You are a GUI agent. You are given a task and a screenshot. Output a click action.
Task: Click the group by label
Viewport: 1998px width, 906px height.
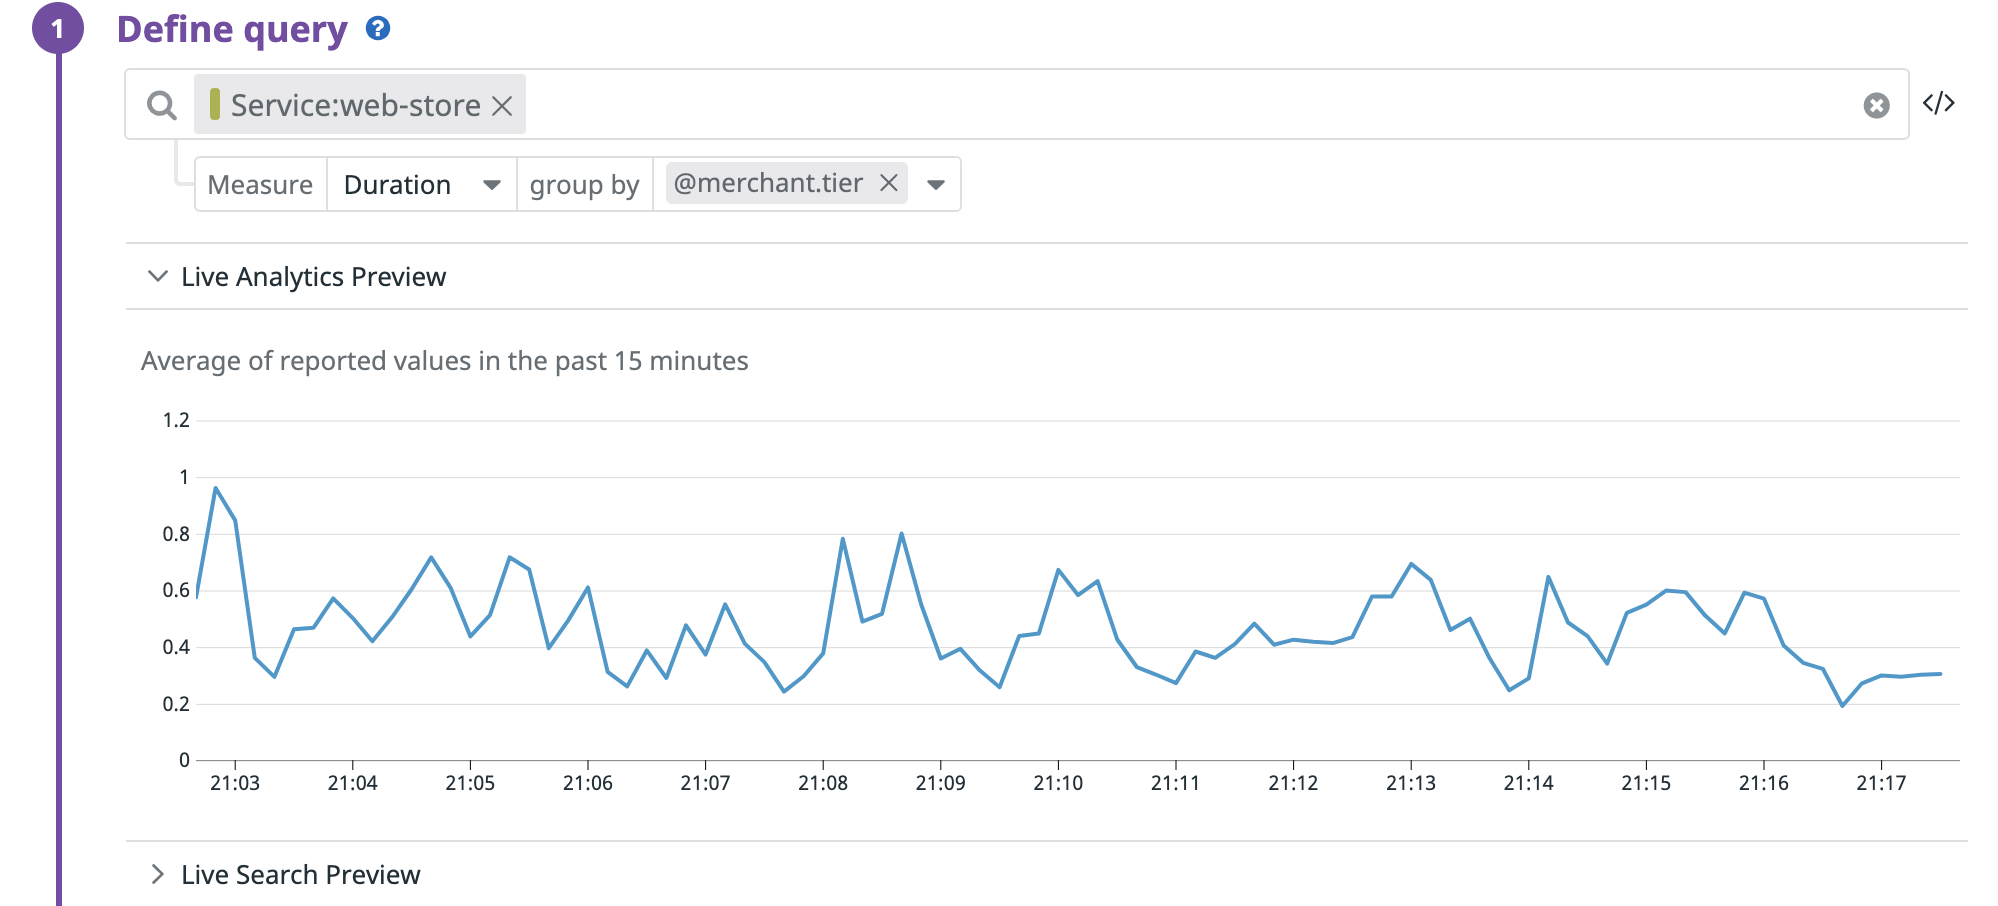point(584,185)
